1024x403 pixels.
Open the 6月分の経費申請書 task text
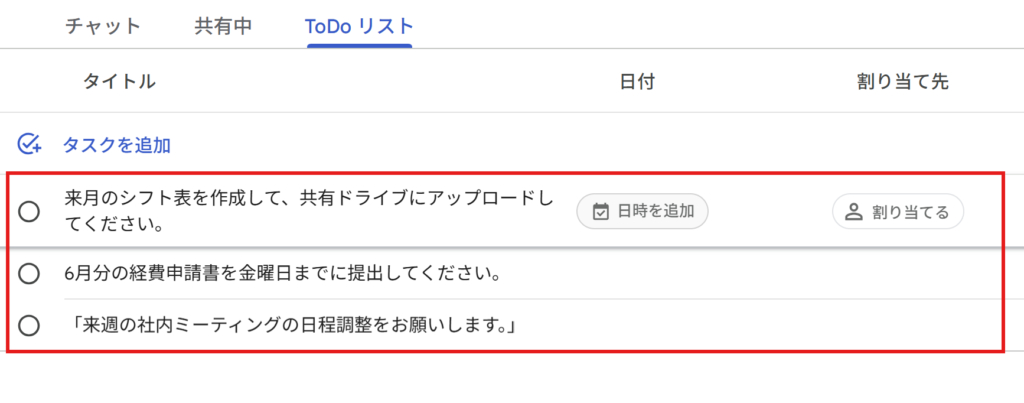(283, 274)
